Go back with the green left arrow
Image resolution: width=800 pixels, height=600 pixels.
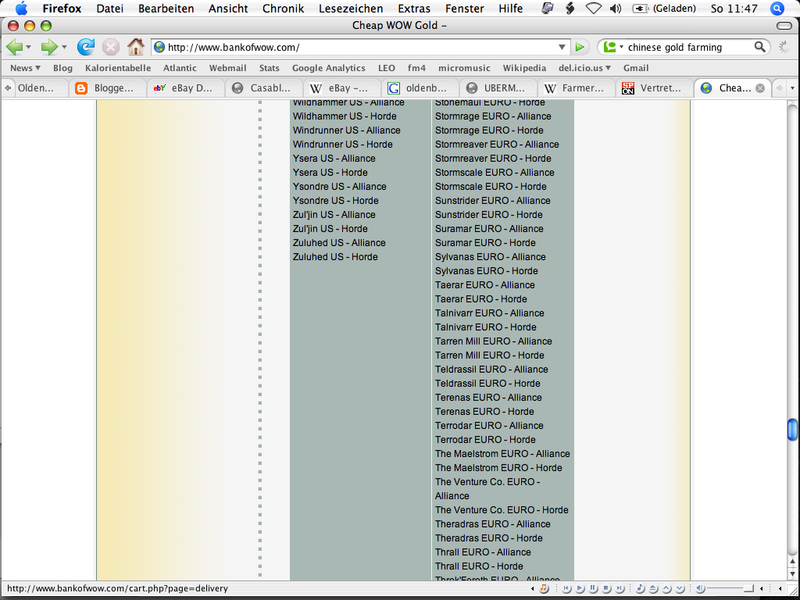14,47
